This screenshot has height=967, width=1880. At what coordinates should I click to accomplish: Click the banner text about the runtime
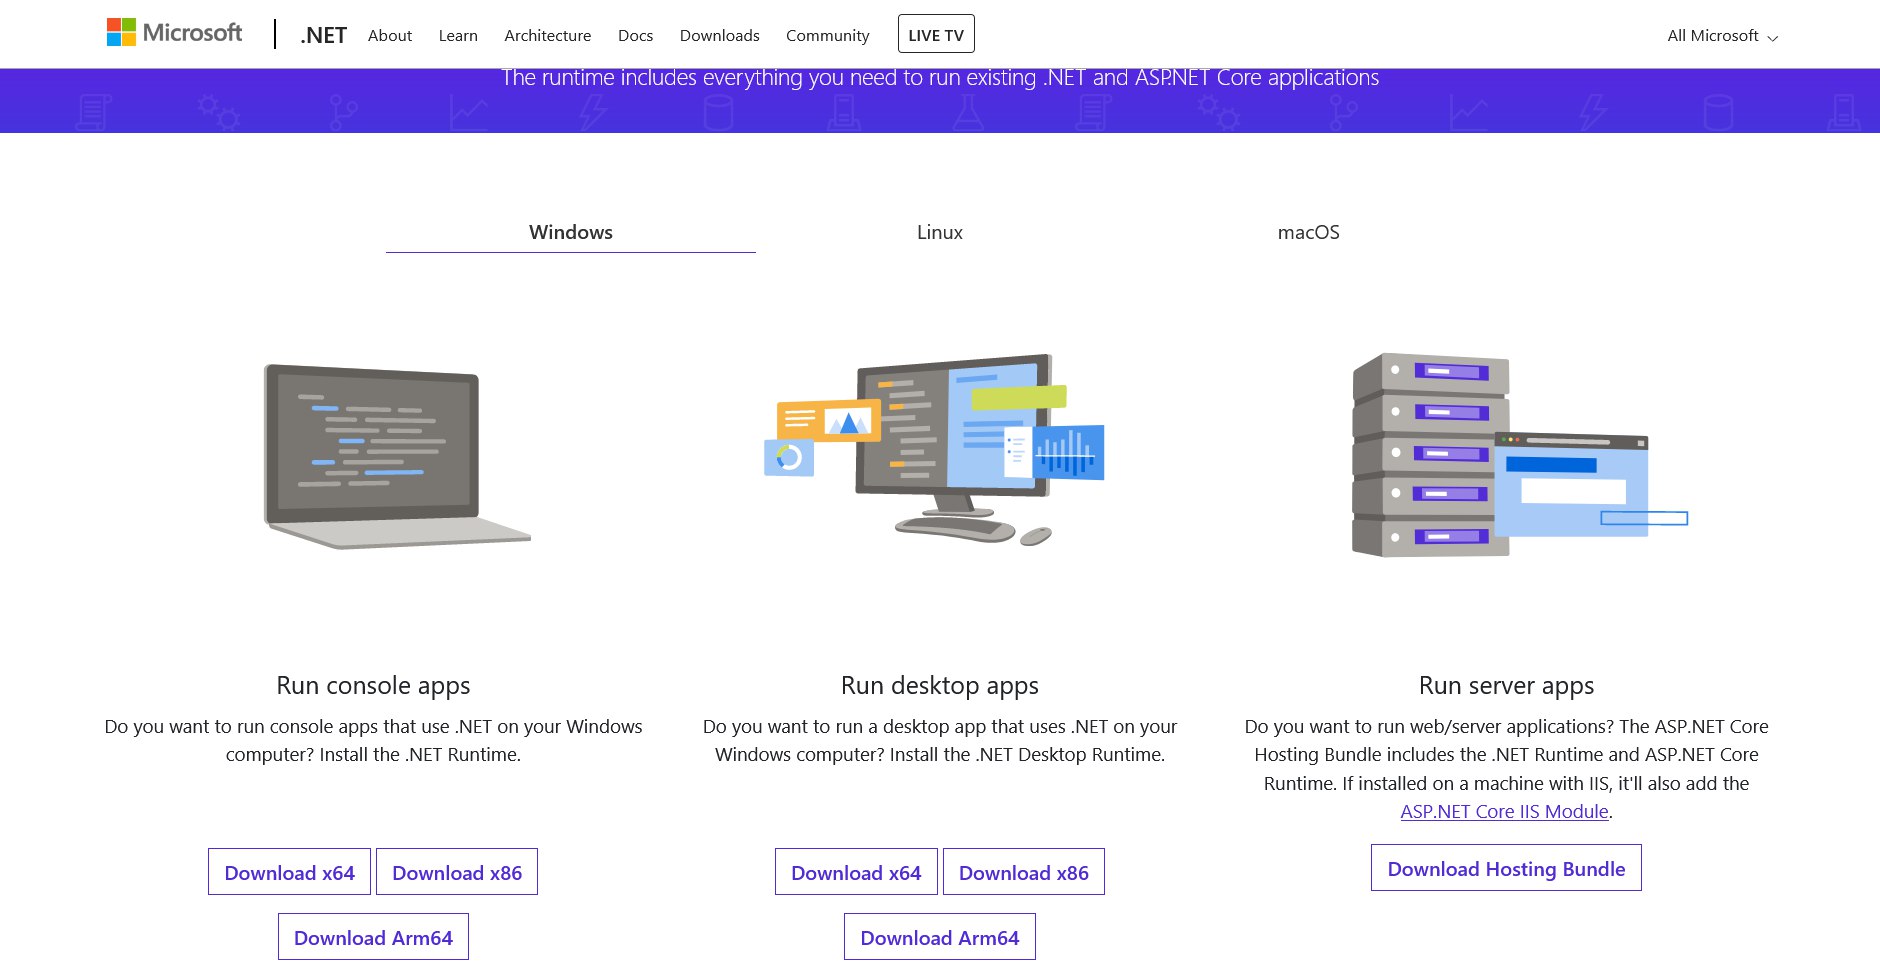[x=940, y=78]
